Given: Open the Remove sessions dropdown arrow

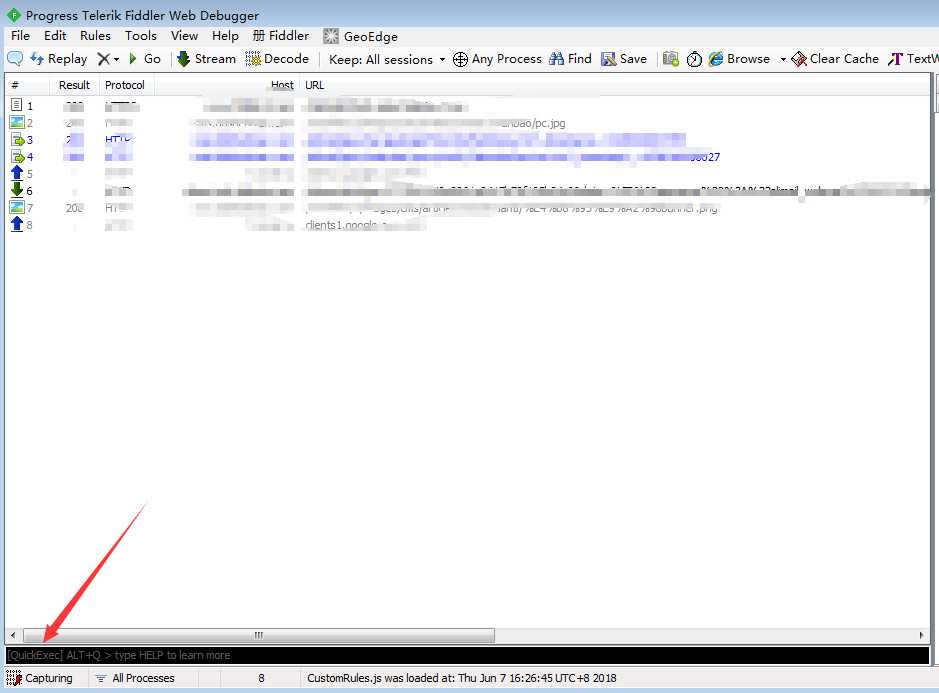Looking at the screenshot, I should (116, 59).
